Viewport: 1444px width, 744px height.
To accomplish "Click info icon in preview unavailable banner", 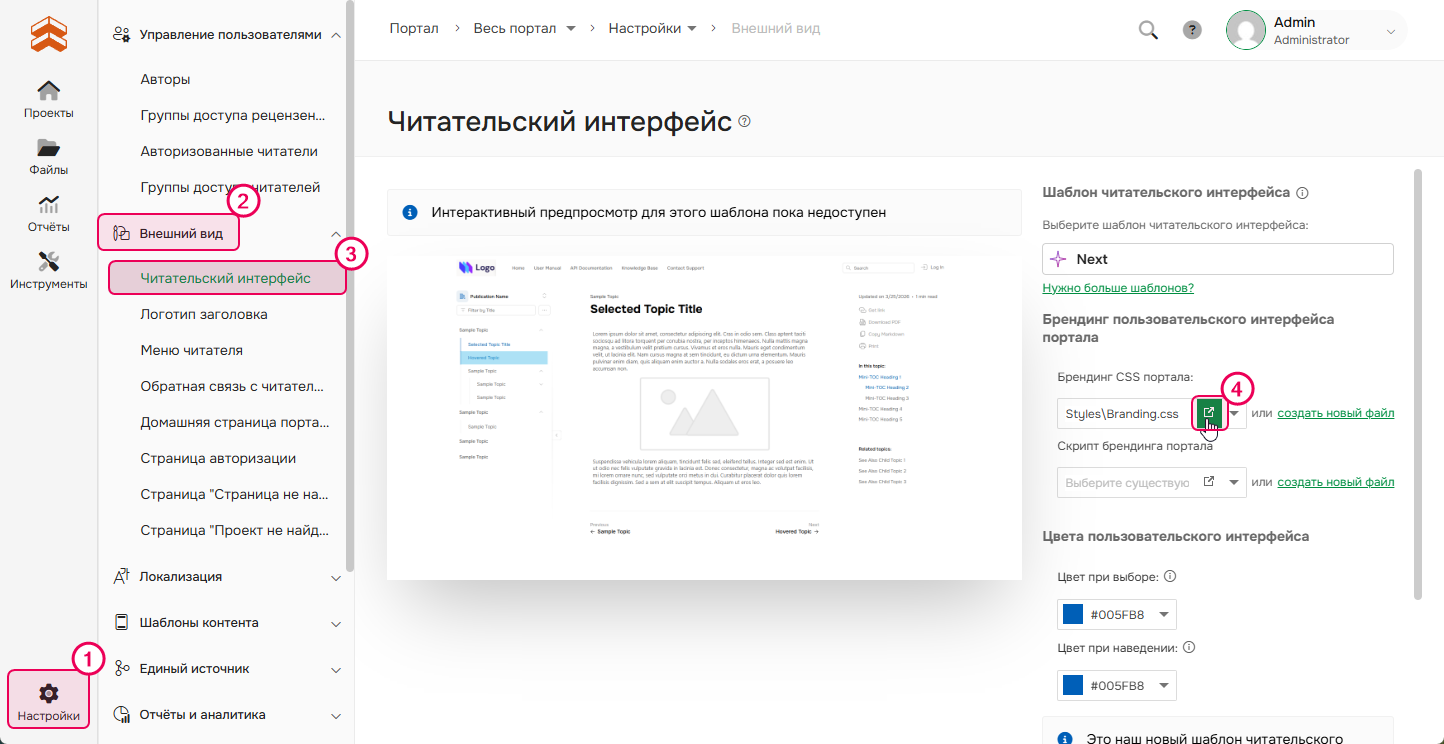I will pyautogui.click(x=409, y=212).
